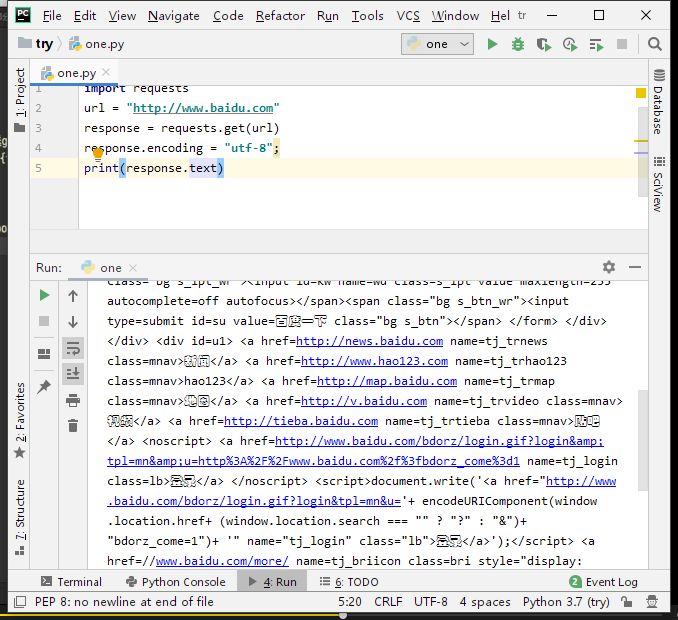Open the http://www.hao123.com link in output
The height and width of the screenshot is (620, 678).
(x=374, y=361)
